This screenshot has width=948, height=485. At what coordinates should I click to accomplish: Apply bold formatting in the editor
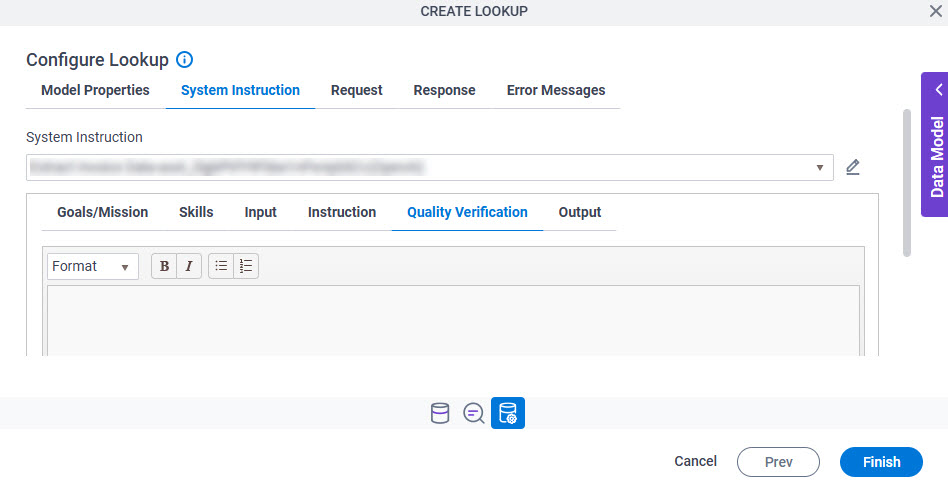coord(164,266)
